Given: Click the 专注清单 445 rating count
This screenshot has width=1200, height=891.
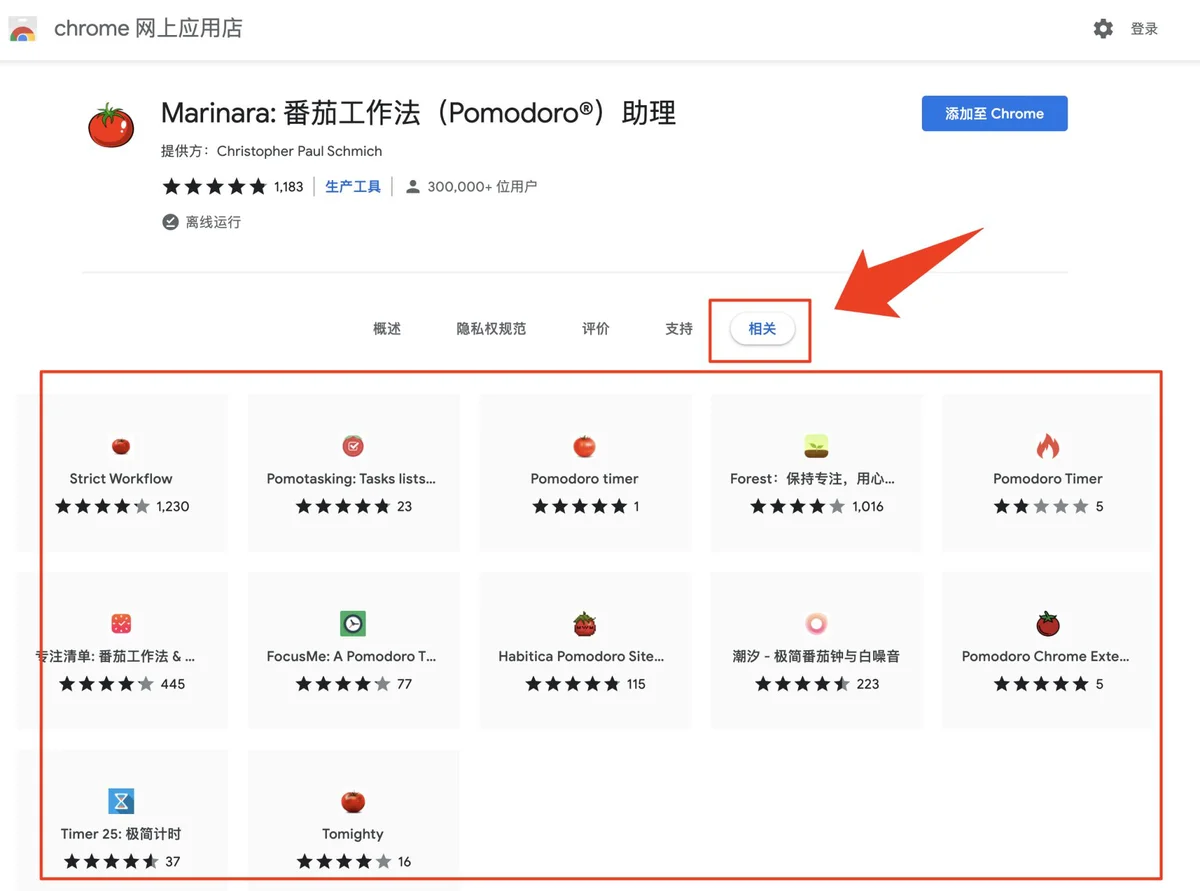Looking at the screenshot, I should [x=173, y=685].
